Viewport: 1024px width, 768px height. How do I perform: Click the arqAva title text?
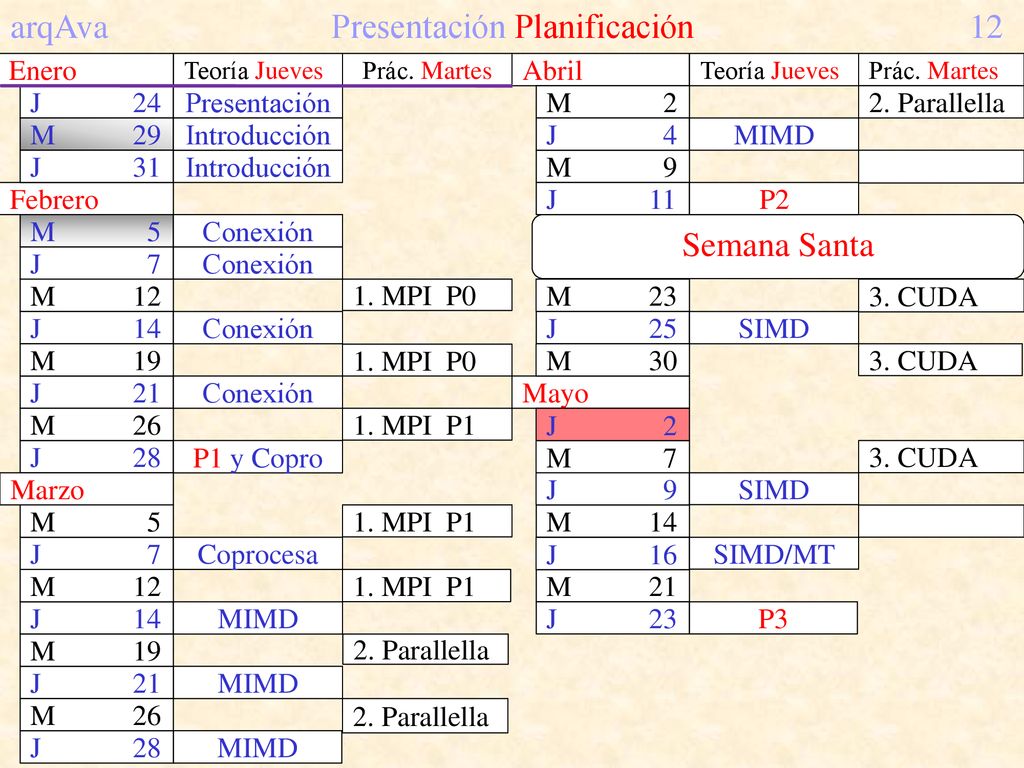pyautogui.click(x=59, y=27)
